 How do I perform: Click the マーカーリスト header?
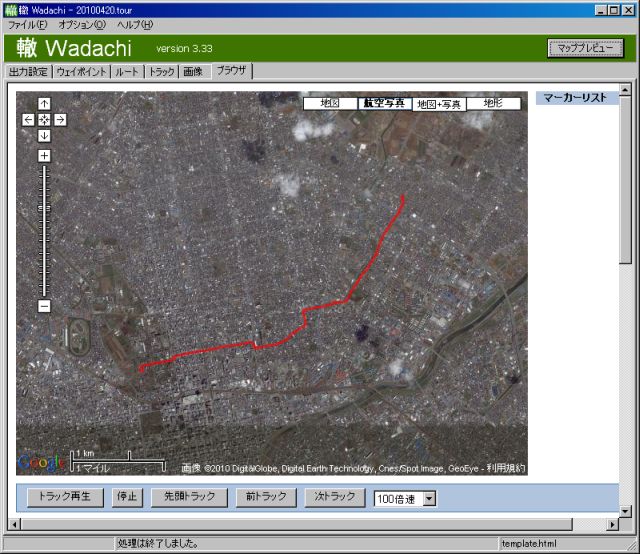click(577, 98)
